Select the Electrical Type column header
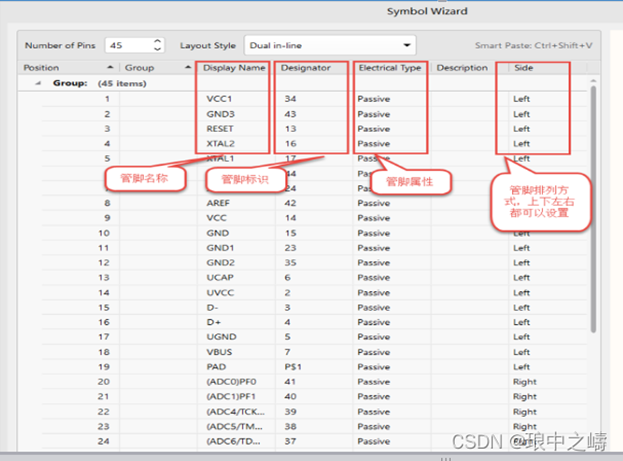 tap(389, 68)
